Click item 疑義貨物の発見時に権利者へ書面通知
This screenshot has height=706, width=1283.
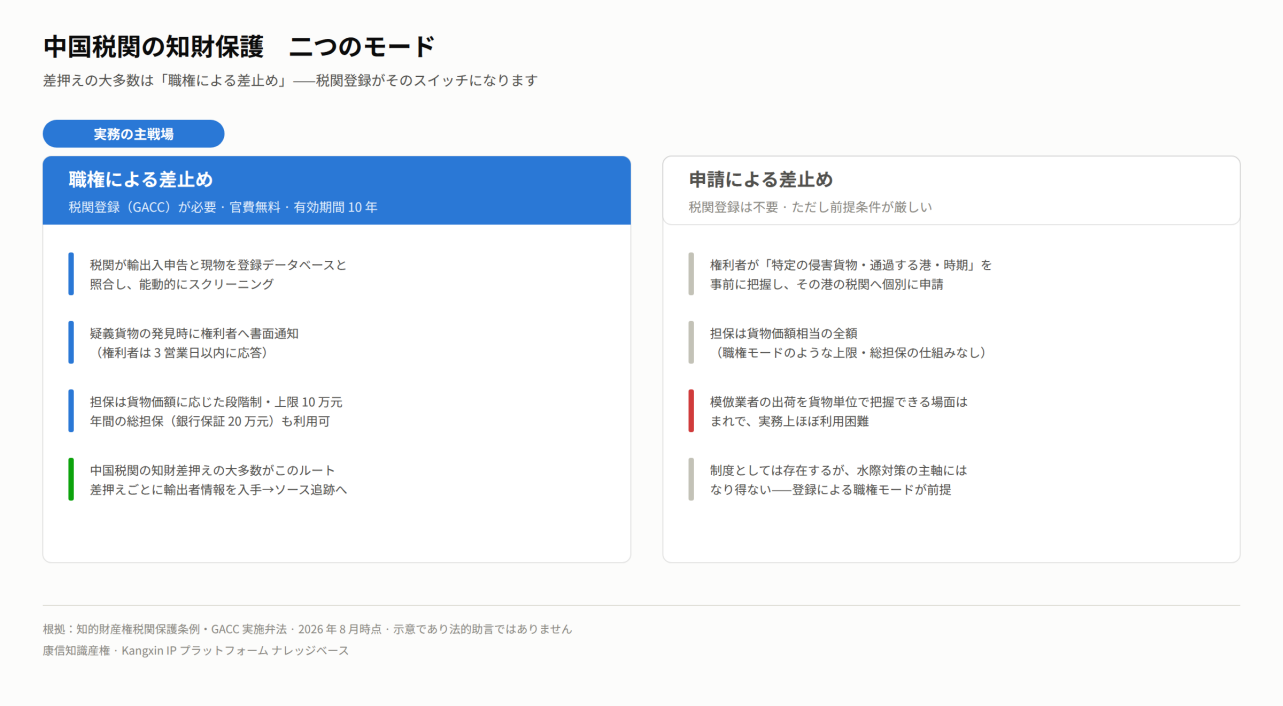194,333
